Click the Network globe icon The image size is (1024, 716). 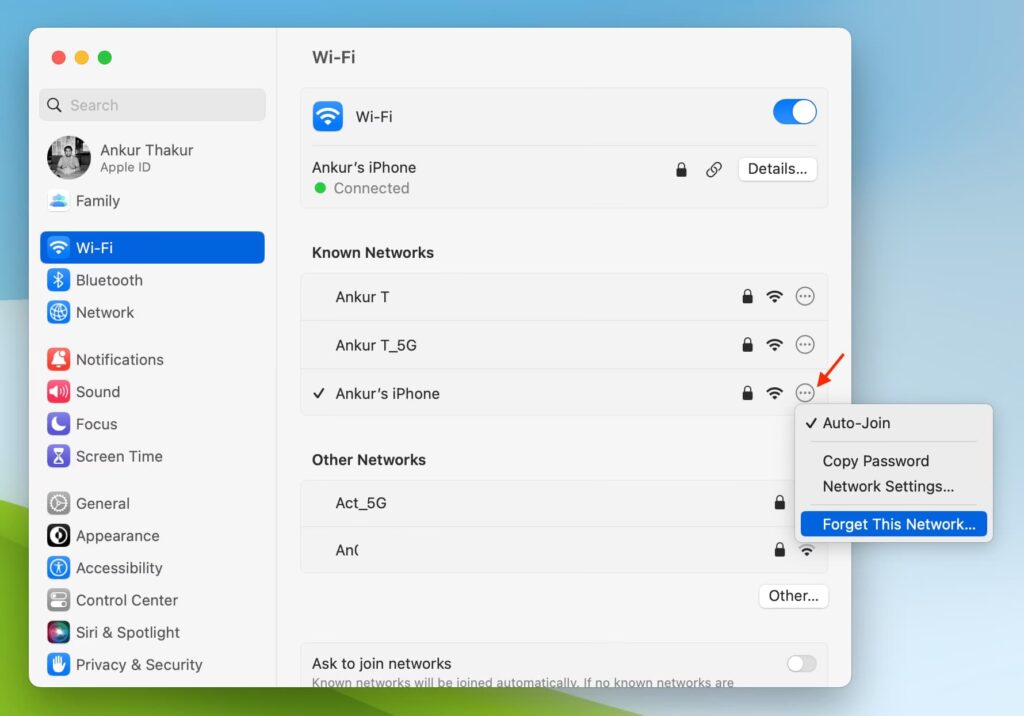tap(59, 312)
